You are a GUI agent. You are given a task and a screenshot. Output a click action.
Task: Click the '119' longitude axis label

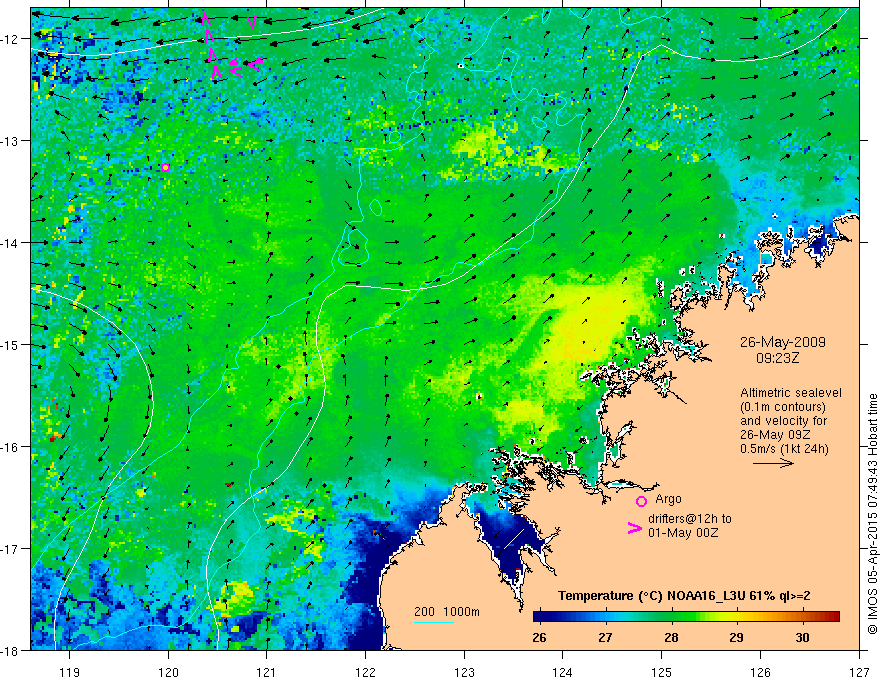coord(70,672)
